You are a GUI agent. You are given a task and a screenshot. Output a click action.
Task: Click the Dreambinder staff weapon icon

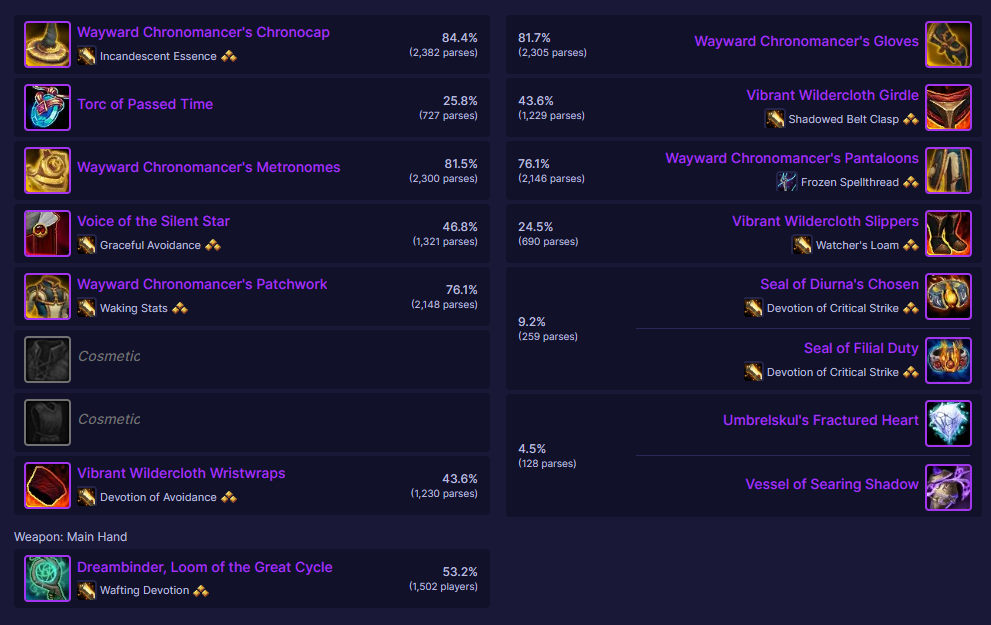coord(47,578)
